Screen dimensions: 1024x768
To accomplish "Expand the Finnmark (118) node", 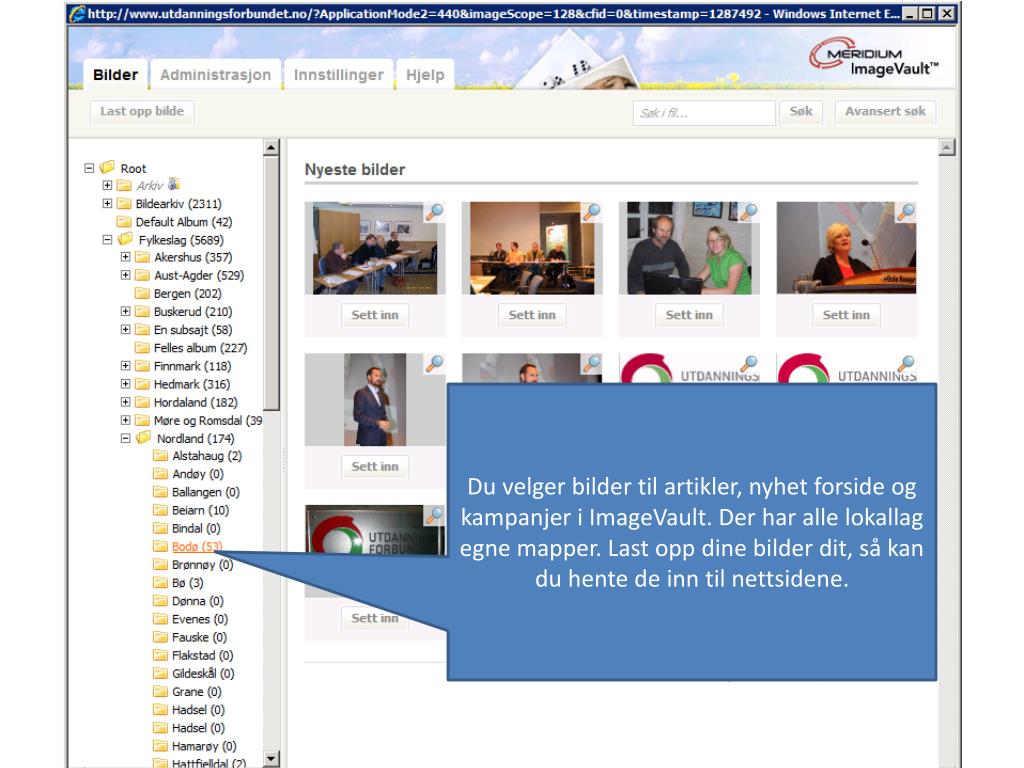I will pos(125,366).
